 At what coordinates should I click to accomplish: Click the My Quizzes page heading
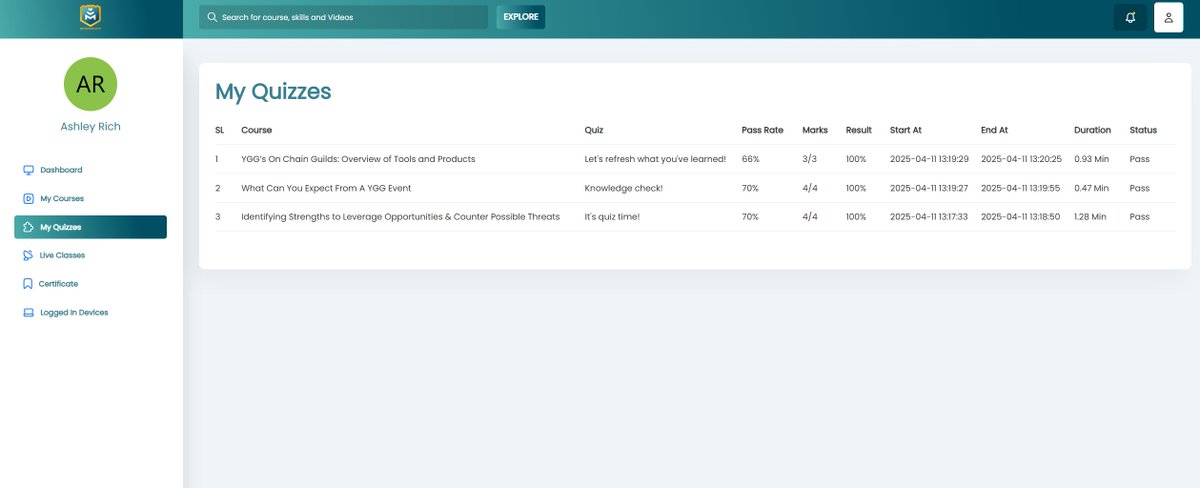(273, 92)
